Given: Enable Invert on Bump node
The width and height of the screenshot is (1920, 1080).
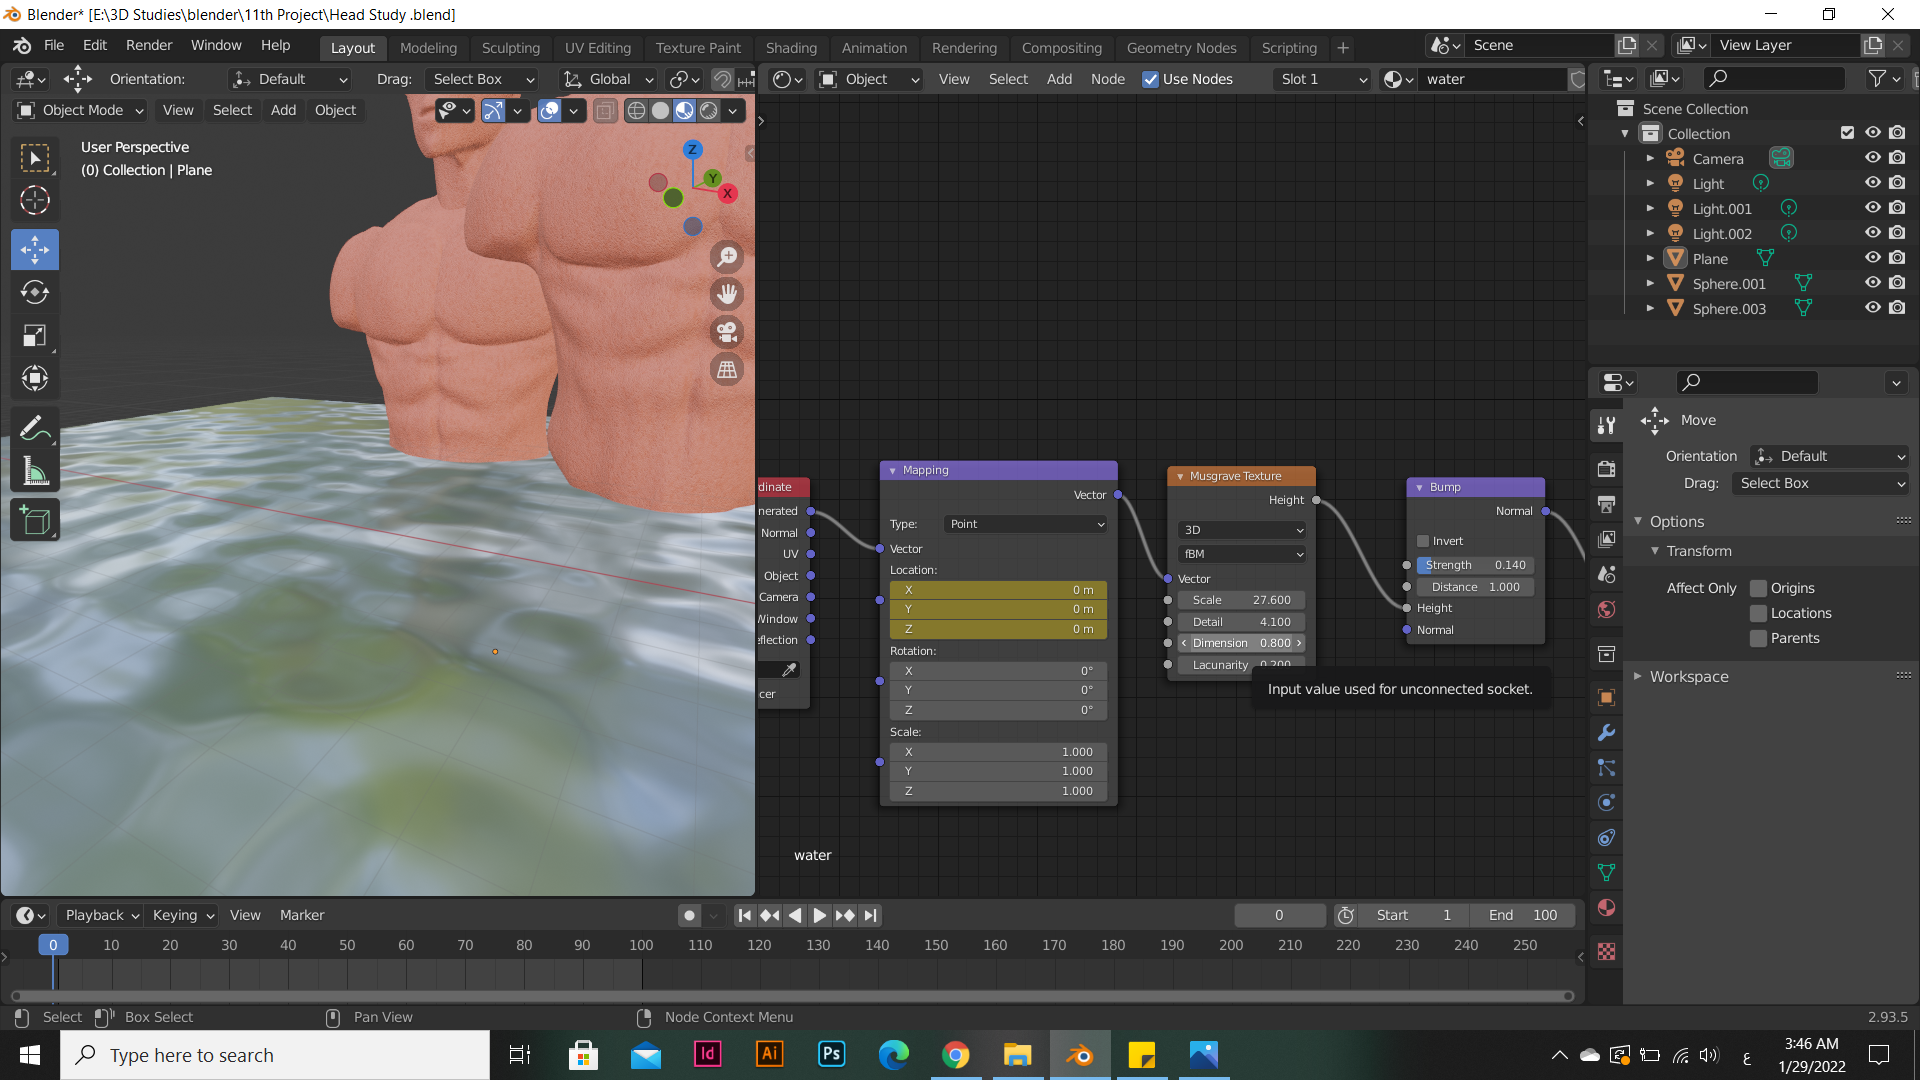Looking at the screenshot, I should point(1423,541).
